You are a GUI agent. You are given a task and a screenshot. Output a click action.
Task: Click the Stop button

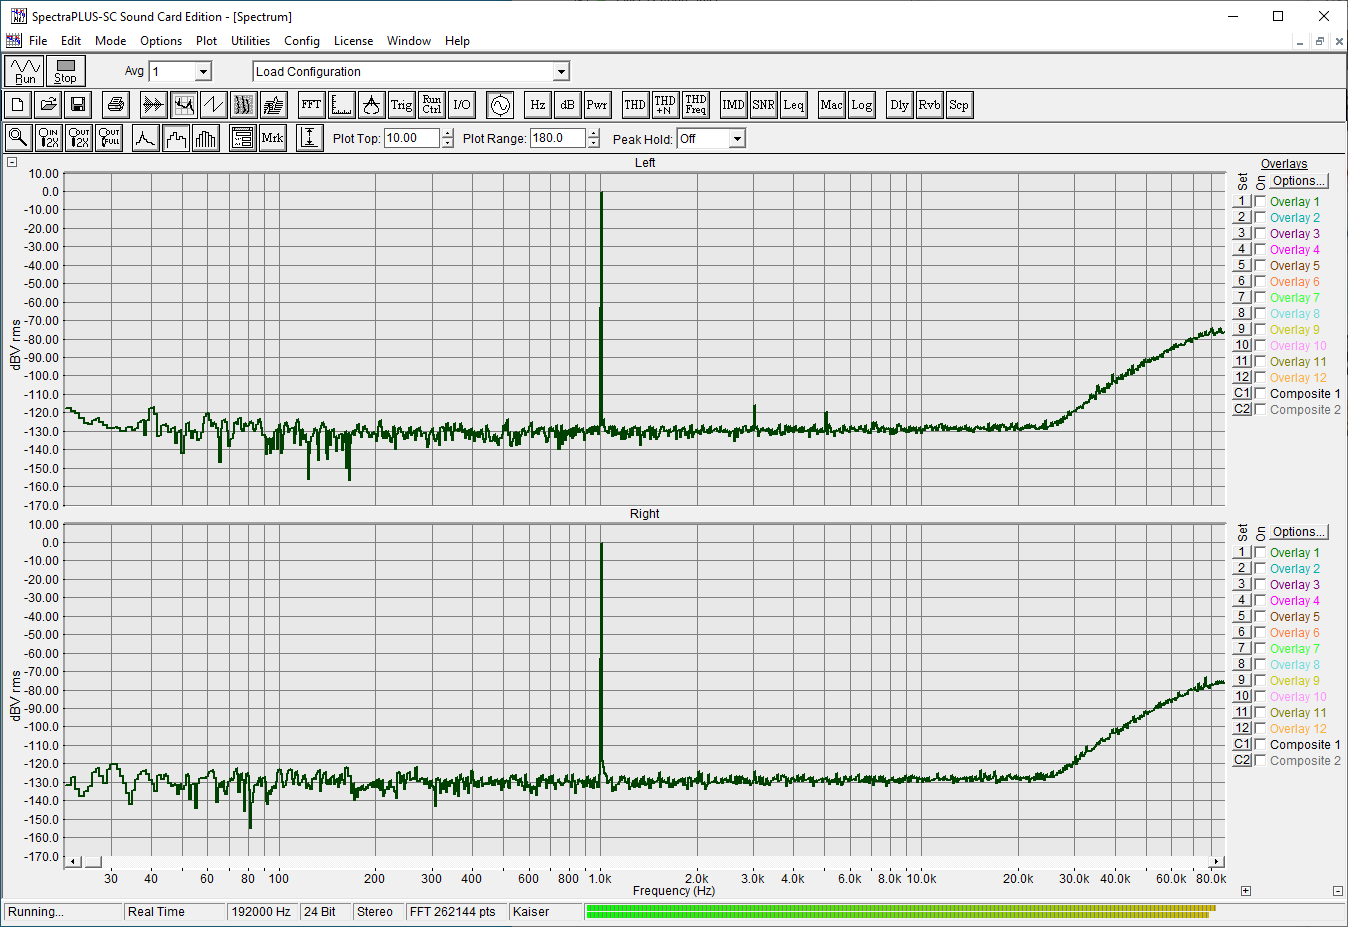(65, 71)
